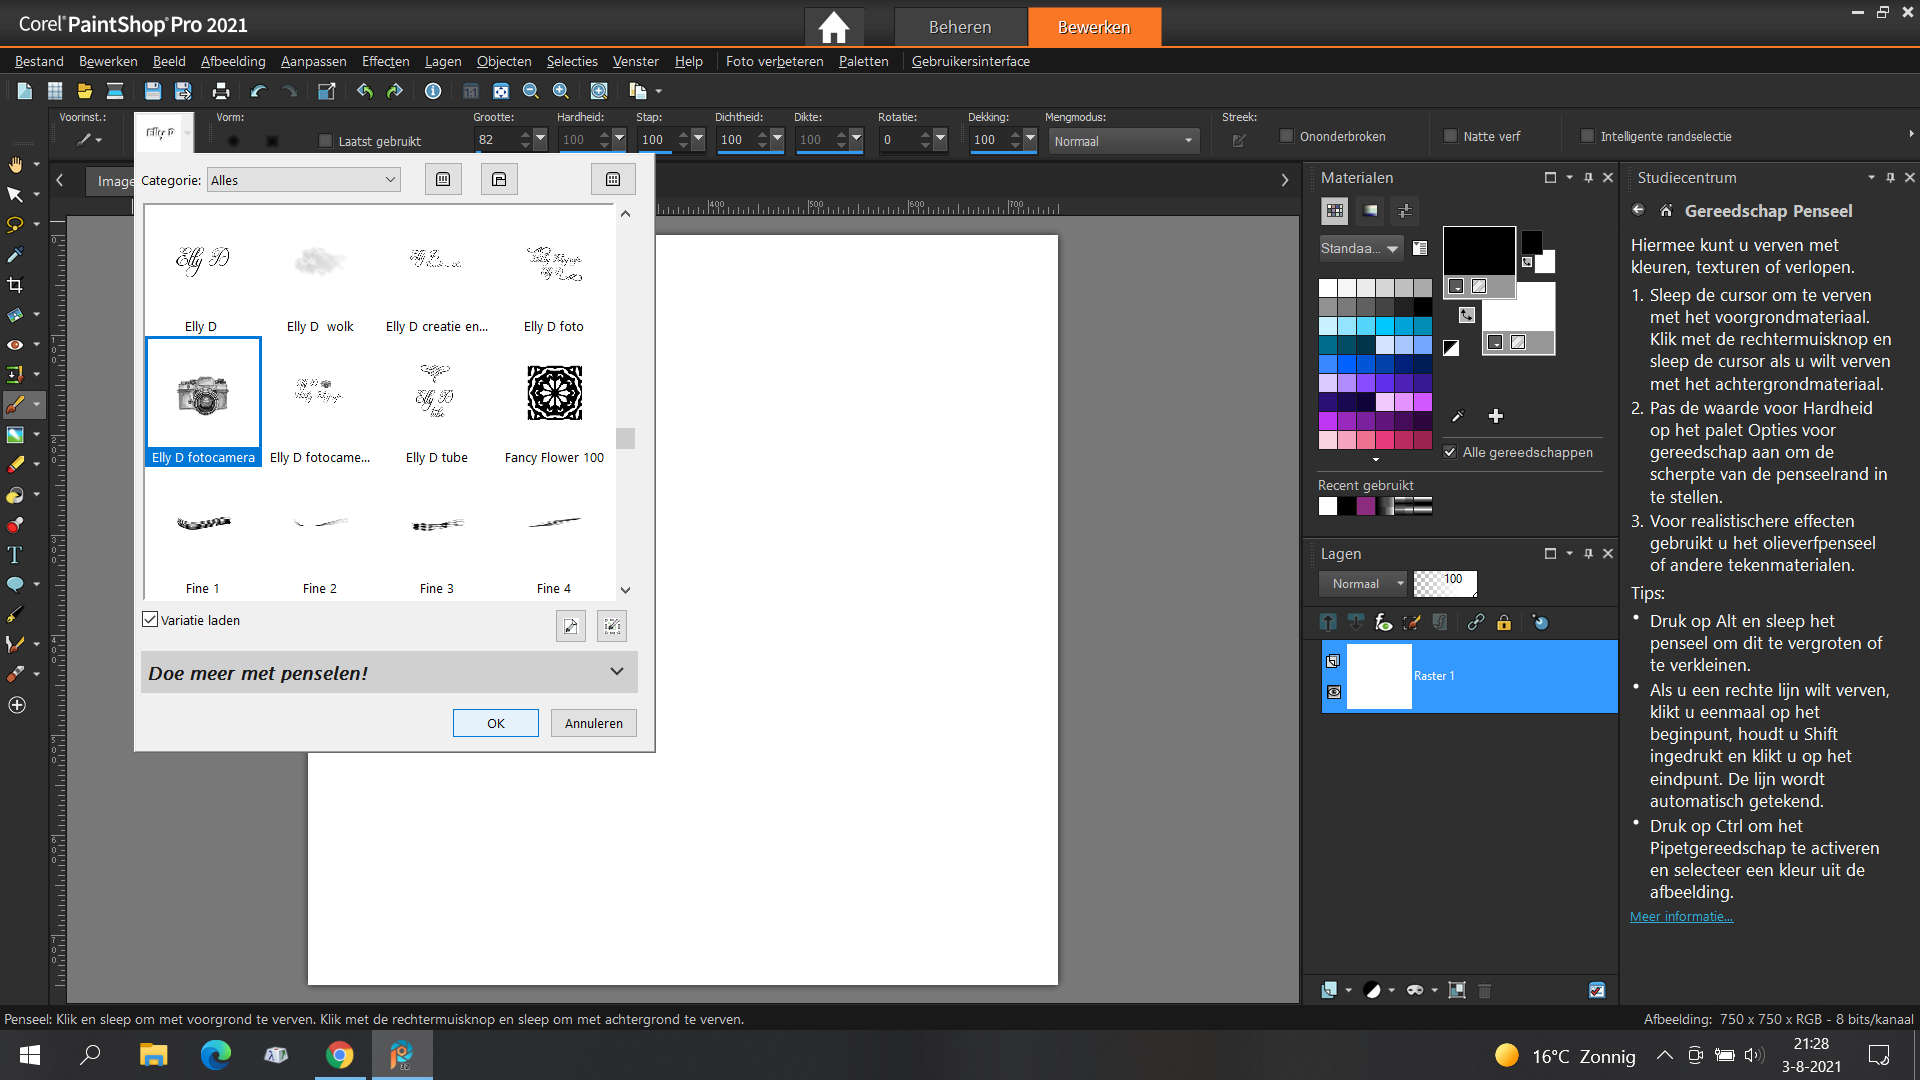Screen dimensions: 1920x1080
Task: Open the Mengmodus Normaal dropdown
Action: pyautogui.click(x=1124, y=141)
